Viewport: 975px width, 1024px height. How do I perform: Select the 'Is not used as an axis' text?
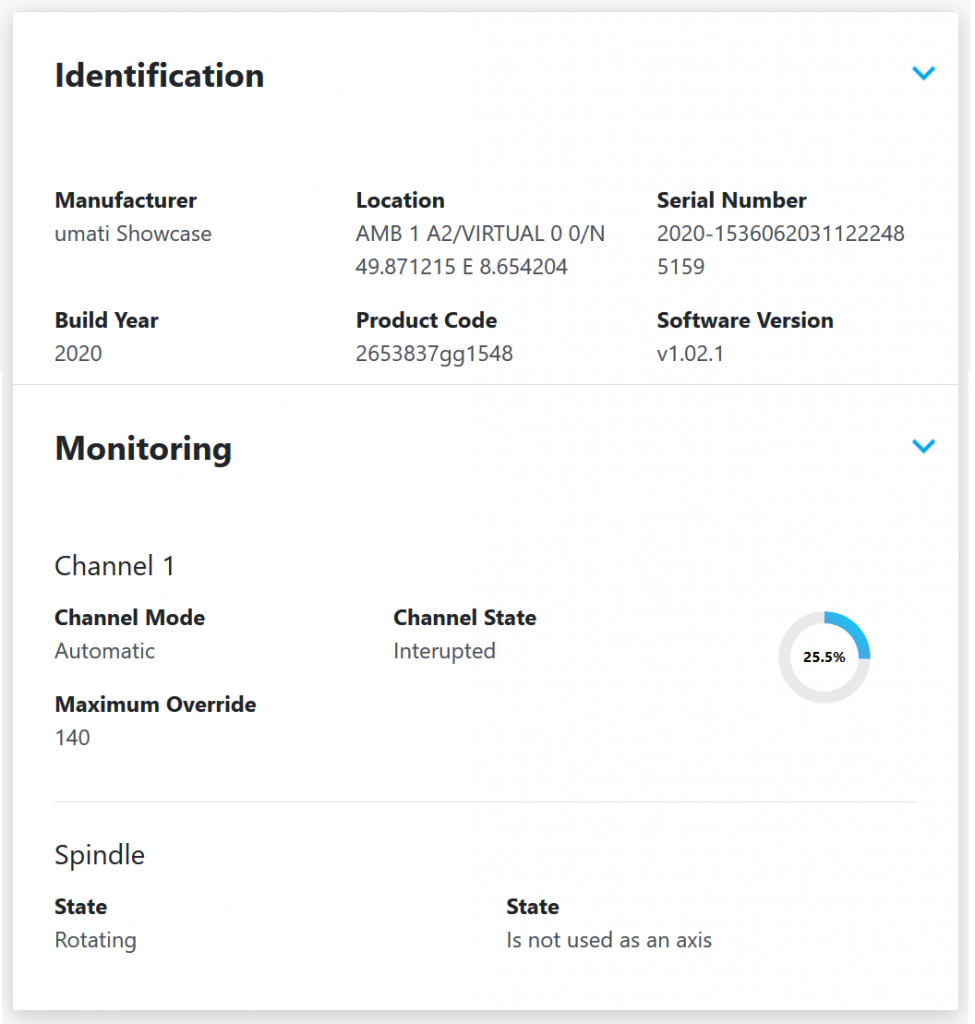(609, 940)
